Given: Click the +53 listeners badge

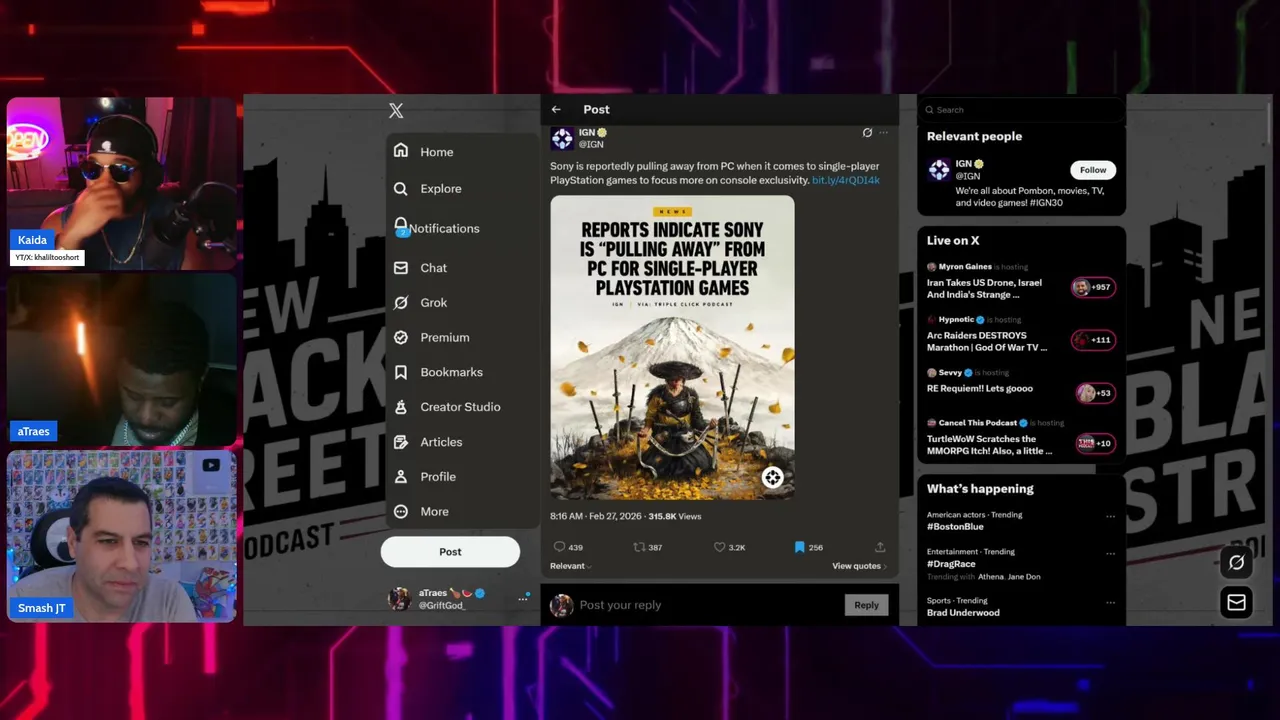Looking at the screenshot, I should click(1094, 393).
